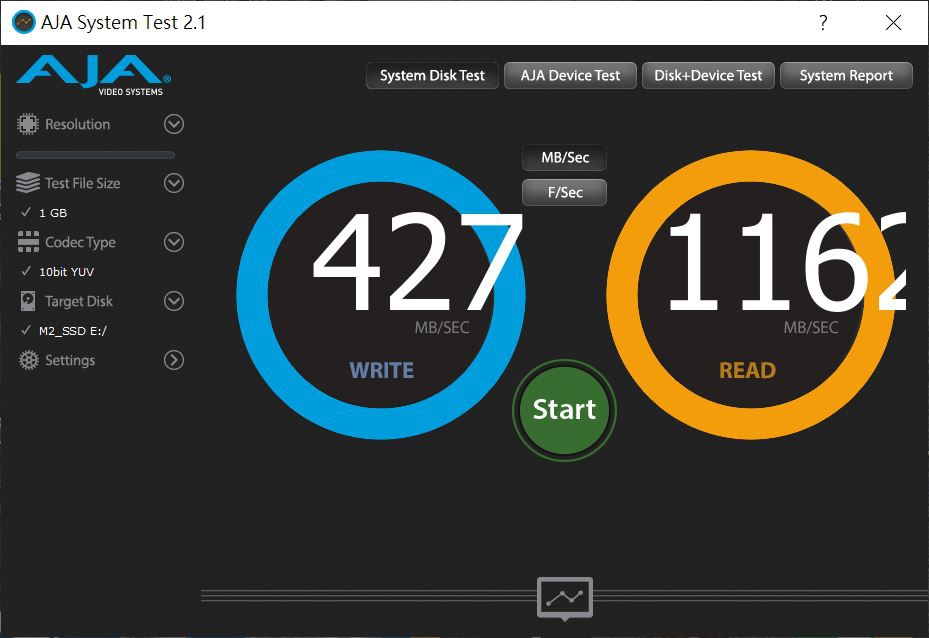The width and height of the screenshot is (929, 638).
Task: Select the checked 1 GB file size
Action: (44, 213)
